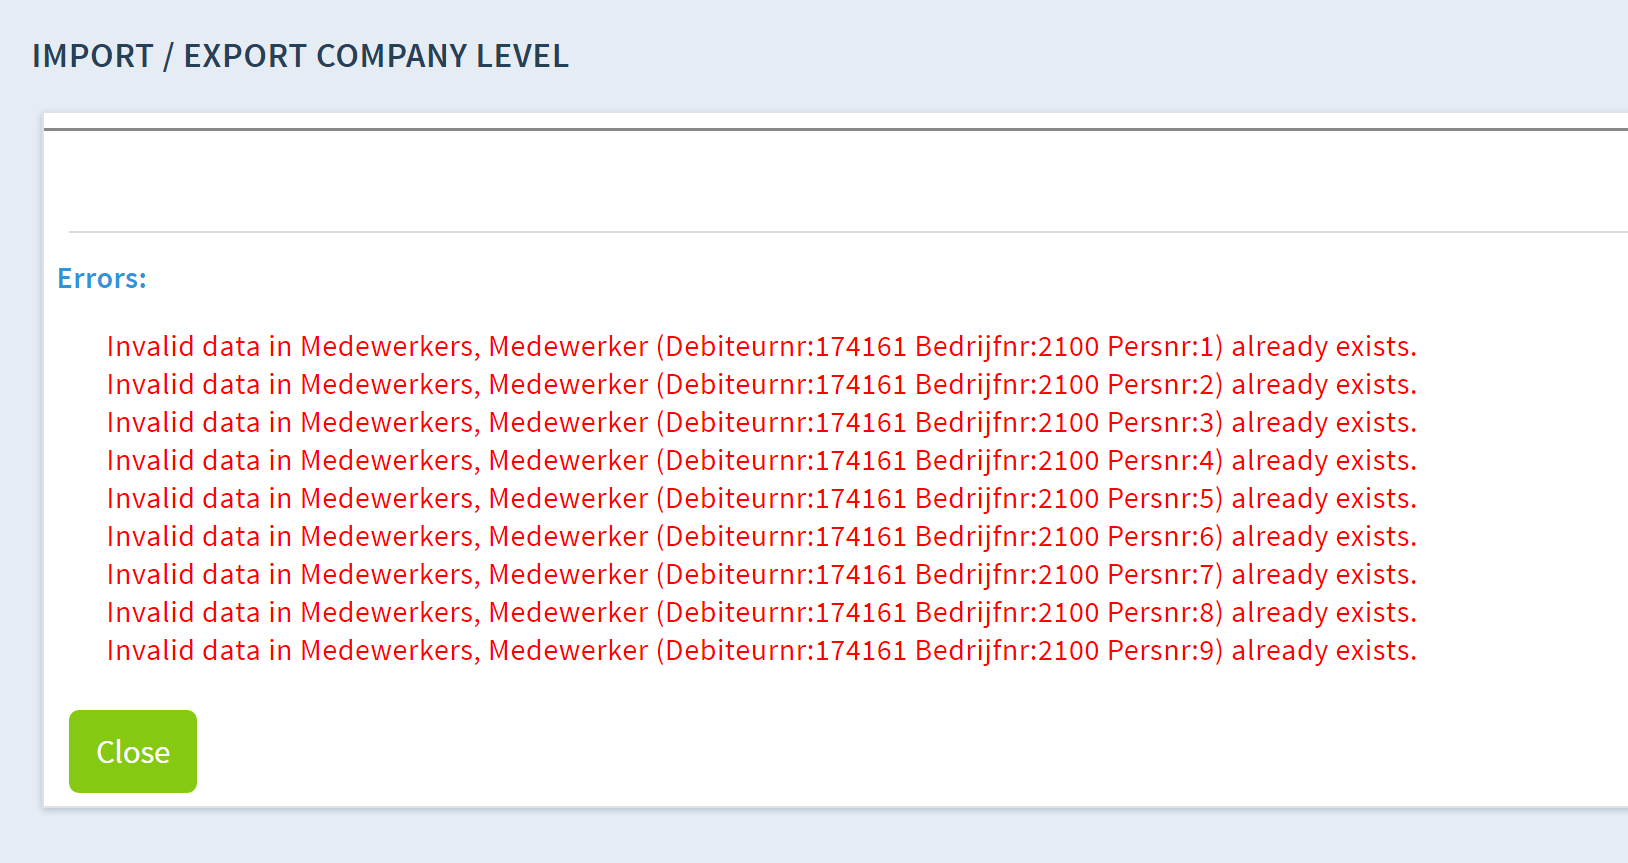Image resolution: width=1628 pixels, height=863 pixels.
Task: Click the thin divider line above Errors
Action: pyautogui.click(x=848, y=232)
